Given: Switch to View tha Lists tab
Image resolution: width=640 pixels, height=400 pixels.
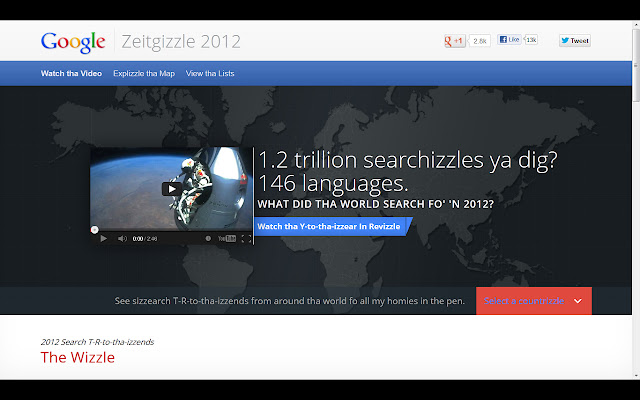Looking at the screenshot, I should (210, 73).
